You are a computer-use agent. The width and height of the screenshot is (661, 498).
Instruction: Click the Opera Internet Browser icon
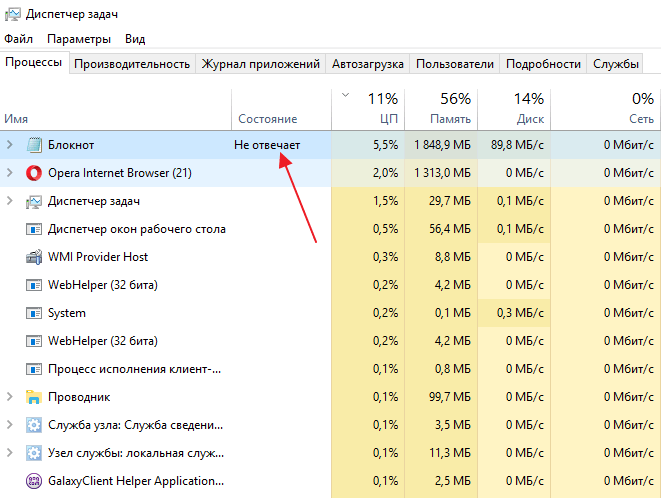[34, 173]
